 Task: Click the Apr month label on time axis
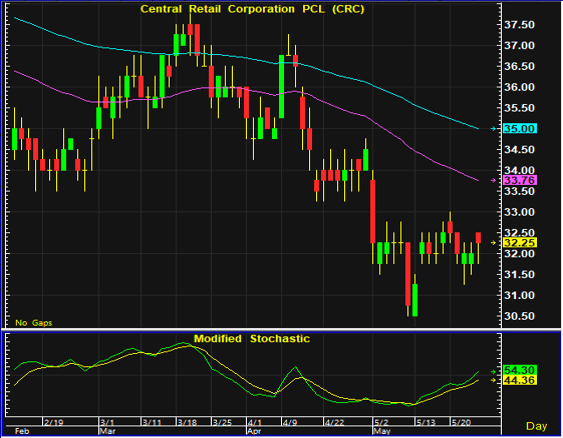(254, 431)
